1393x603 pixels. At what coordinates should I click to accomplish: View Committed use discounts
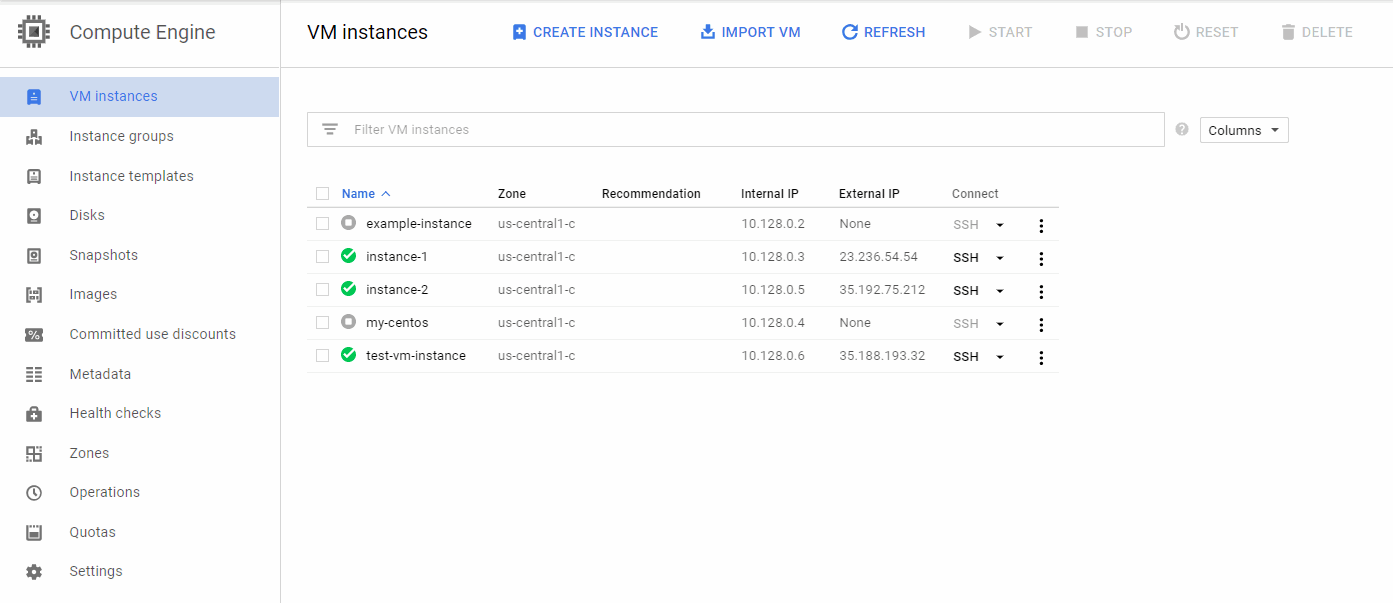click(x=152, y=333)
